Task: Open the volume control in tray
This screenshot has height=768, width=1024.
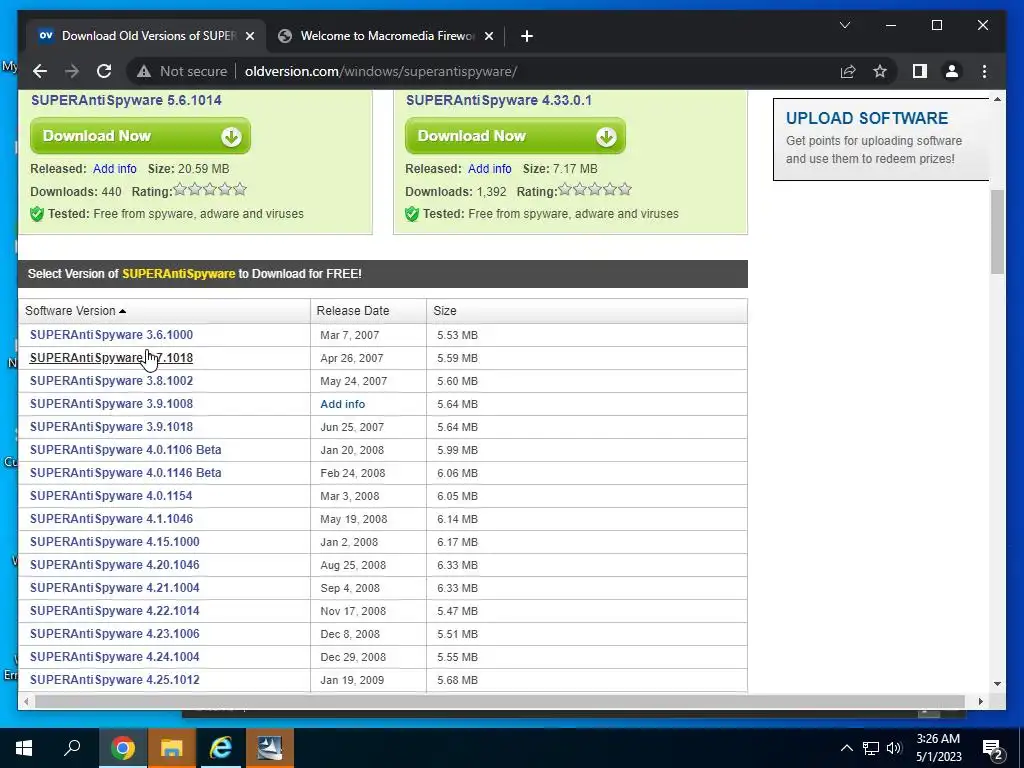Action: [x=893, y=748]
